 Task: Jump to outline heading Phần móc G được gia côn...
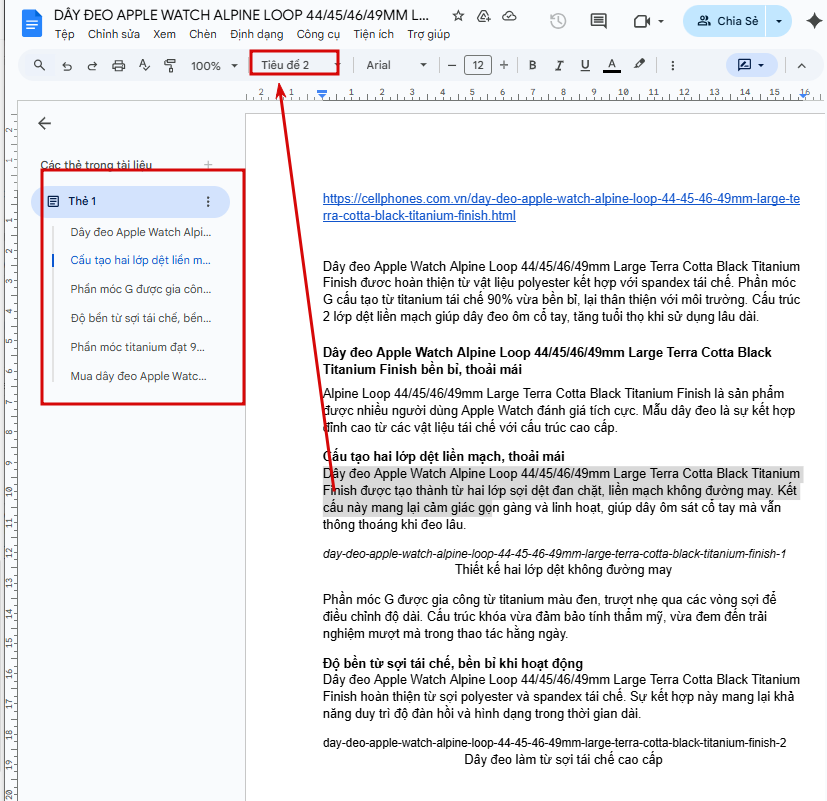click(x=140, y=289)
